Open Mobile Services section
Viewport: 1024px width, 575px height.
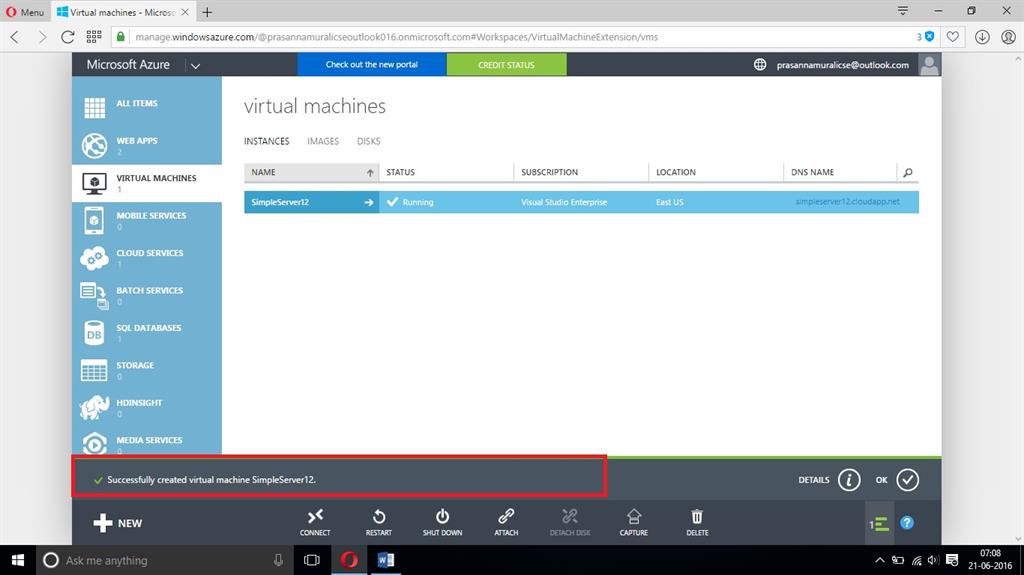pyautogui.click(x=147, y=220)
